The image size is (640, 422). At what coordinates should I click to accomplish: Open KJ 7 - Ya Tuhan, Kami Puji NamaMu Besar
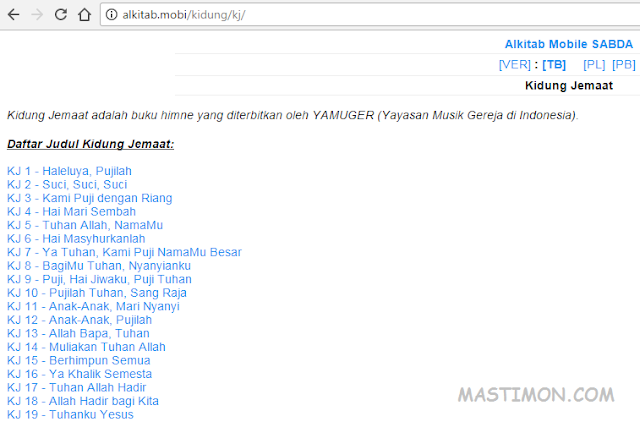pos(124,252)
